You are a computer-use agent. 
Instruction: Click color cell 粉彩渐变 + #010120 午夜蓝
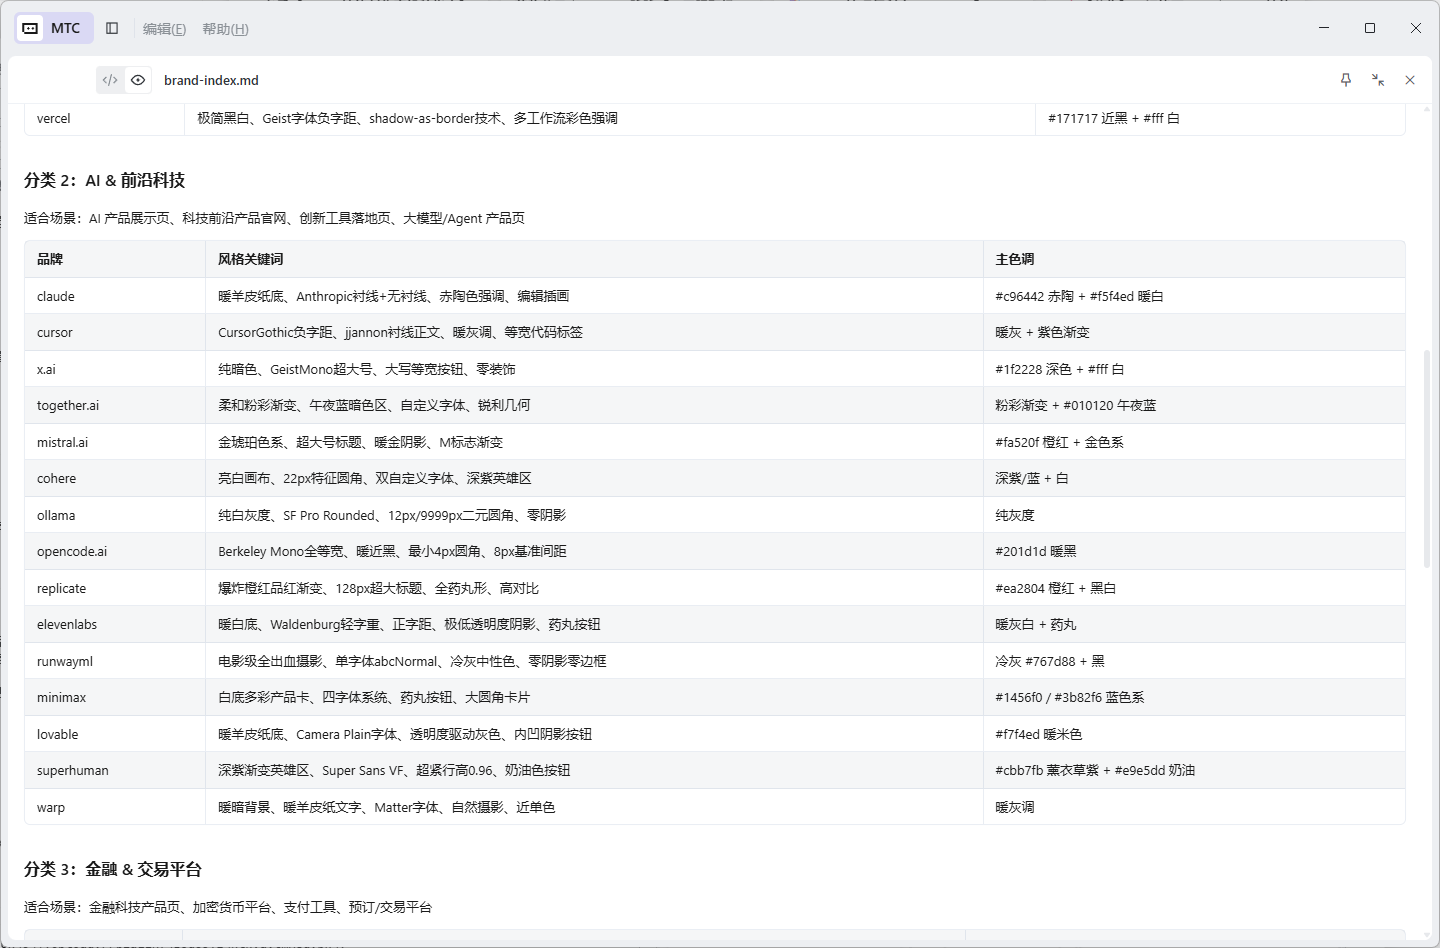tap(1194, 405)
